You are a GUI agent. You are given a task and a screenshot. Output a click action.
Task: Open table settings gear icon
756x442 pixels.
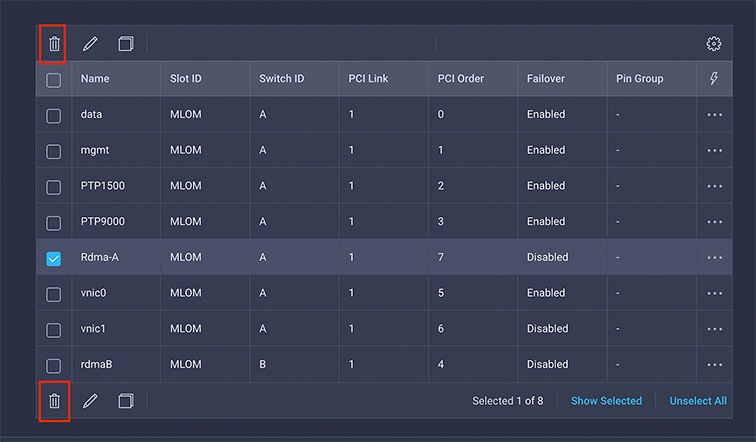(x=714, y=44)
